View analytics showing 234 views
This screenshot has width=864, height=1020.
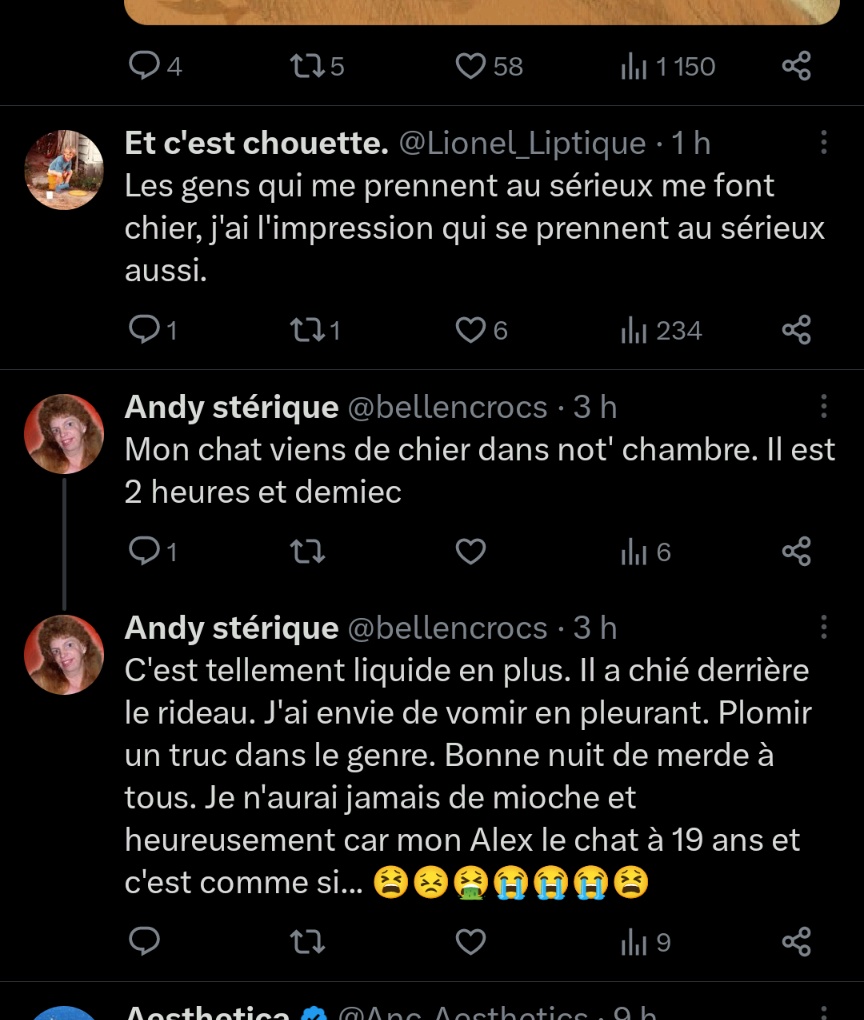click(x=661, y=330)
